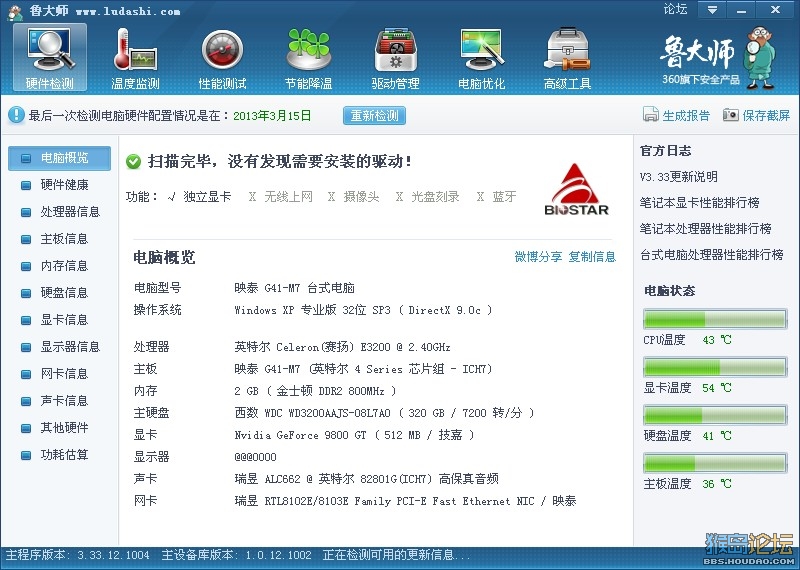Select 主板信息 in the sidebar
This screenshot has width=800, height=570.
click(x=59, y=239)
